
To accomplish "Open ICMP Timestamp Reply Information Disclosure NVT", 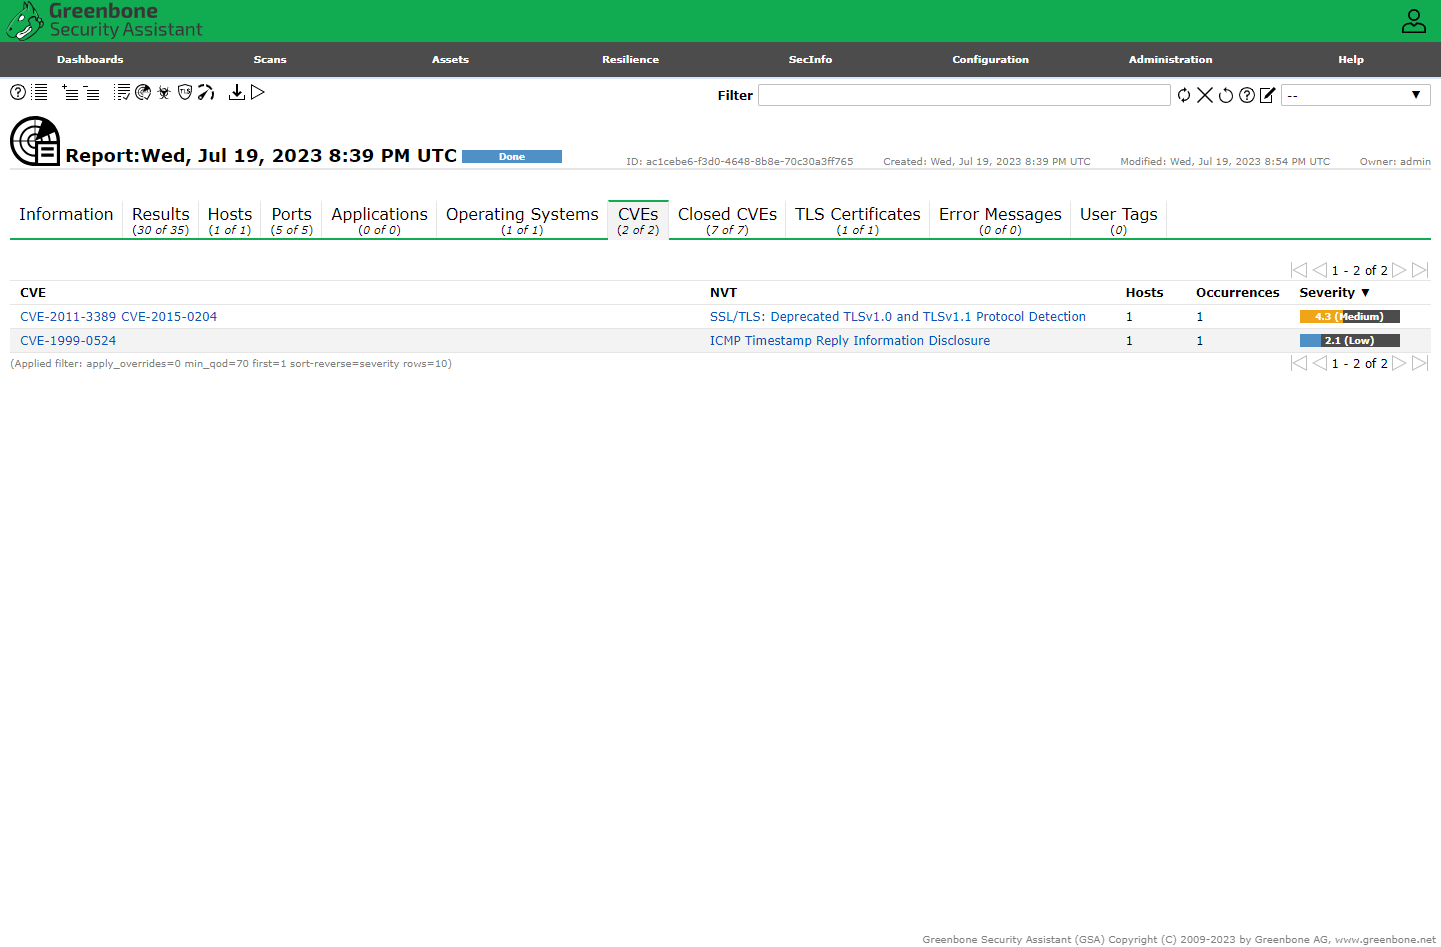I will pos(850,340).
